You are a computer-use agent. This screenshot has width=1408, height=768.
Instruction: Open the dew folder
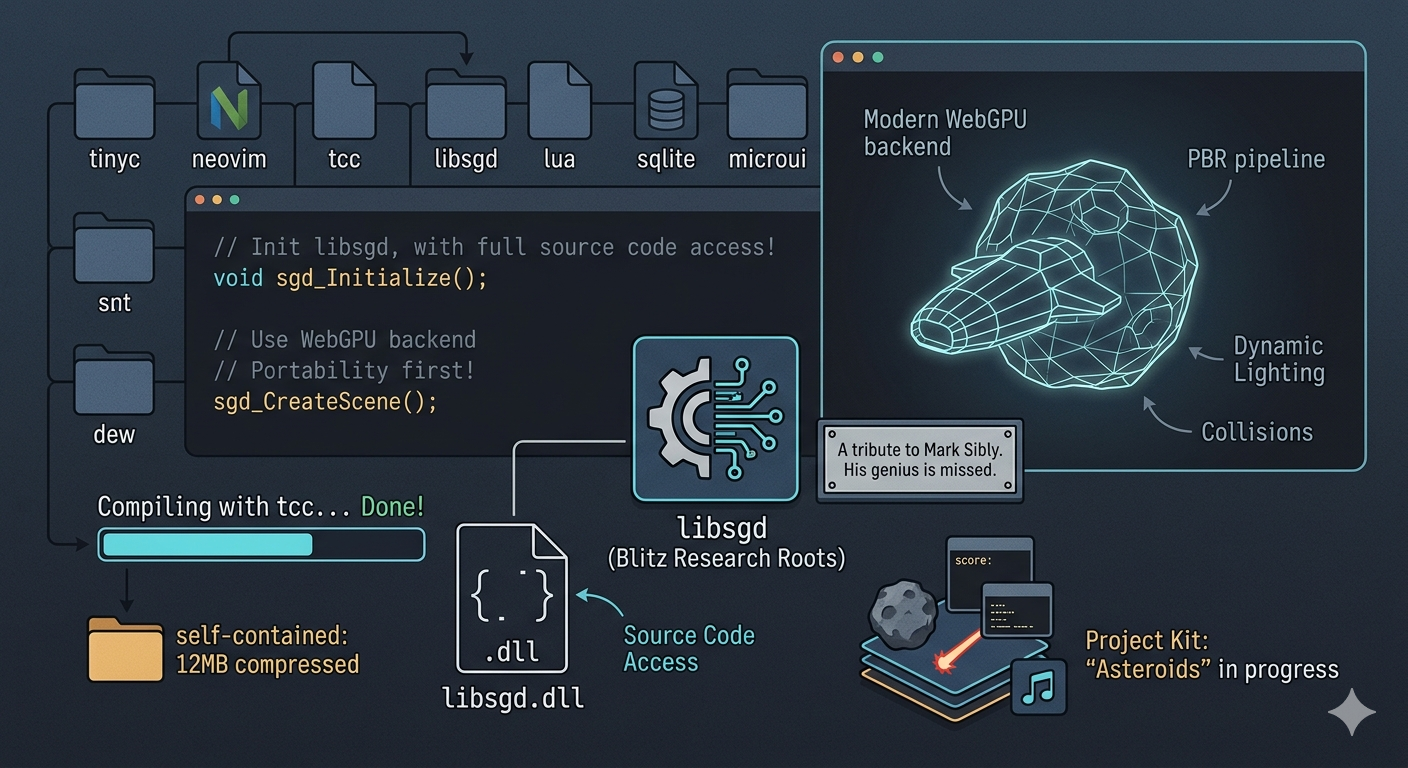click(114, 380)
